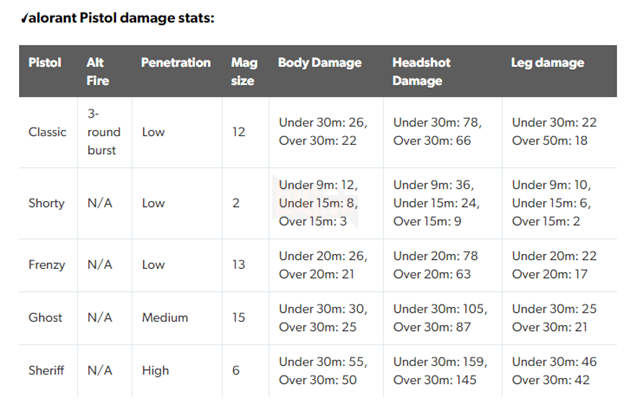630x405 pixels.
Task: Click the Ghost pistol name cell
Action: click(x=45, y=317)
